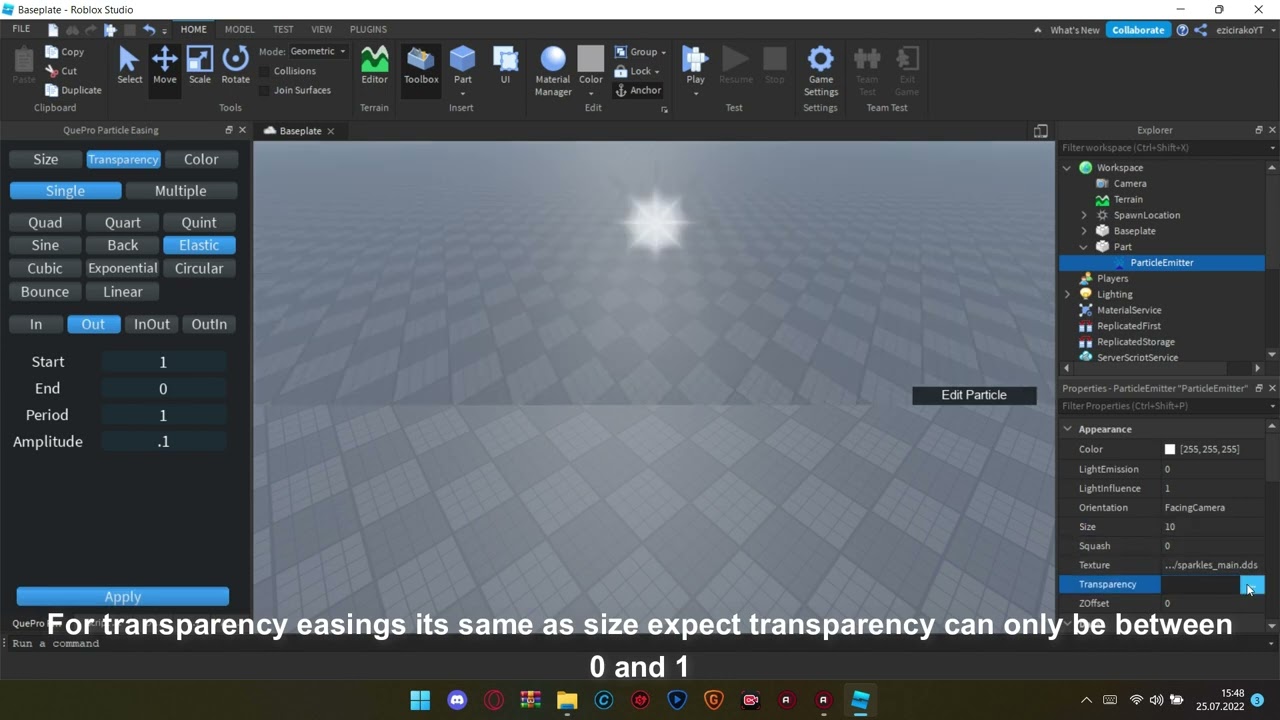Click the help question mark icon
Screen dimensions: 1280x720
coord(1183,30)
